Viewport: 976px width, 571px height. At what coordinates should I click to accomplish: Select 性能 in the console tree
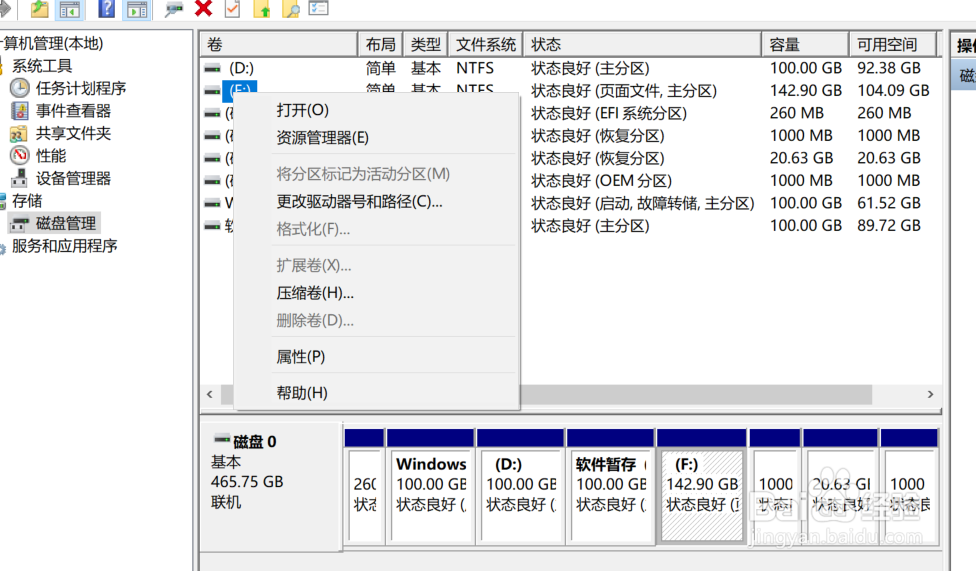tap(51, 156)
